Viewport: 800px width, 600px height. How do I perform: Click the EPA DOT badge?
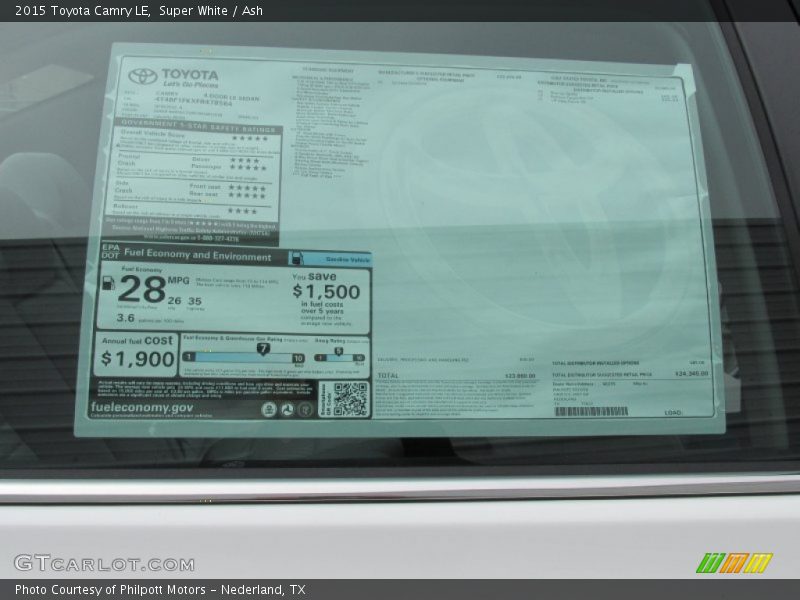(110, 251)
